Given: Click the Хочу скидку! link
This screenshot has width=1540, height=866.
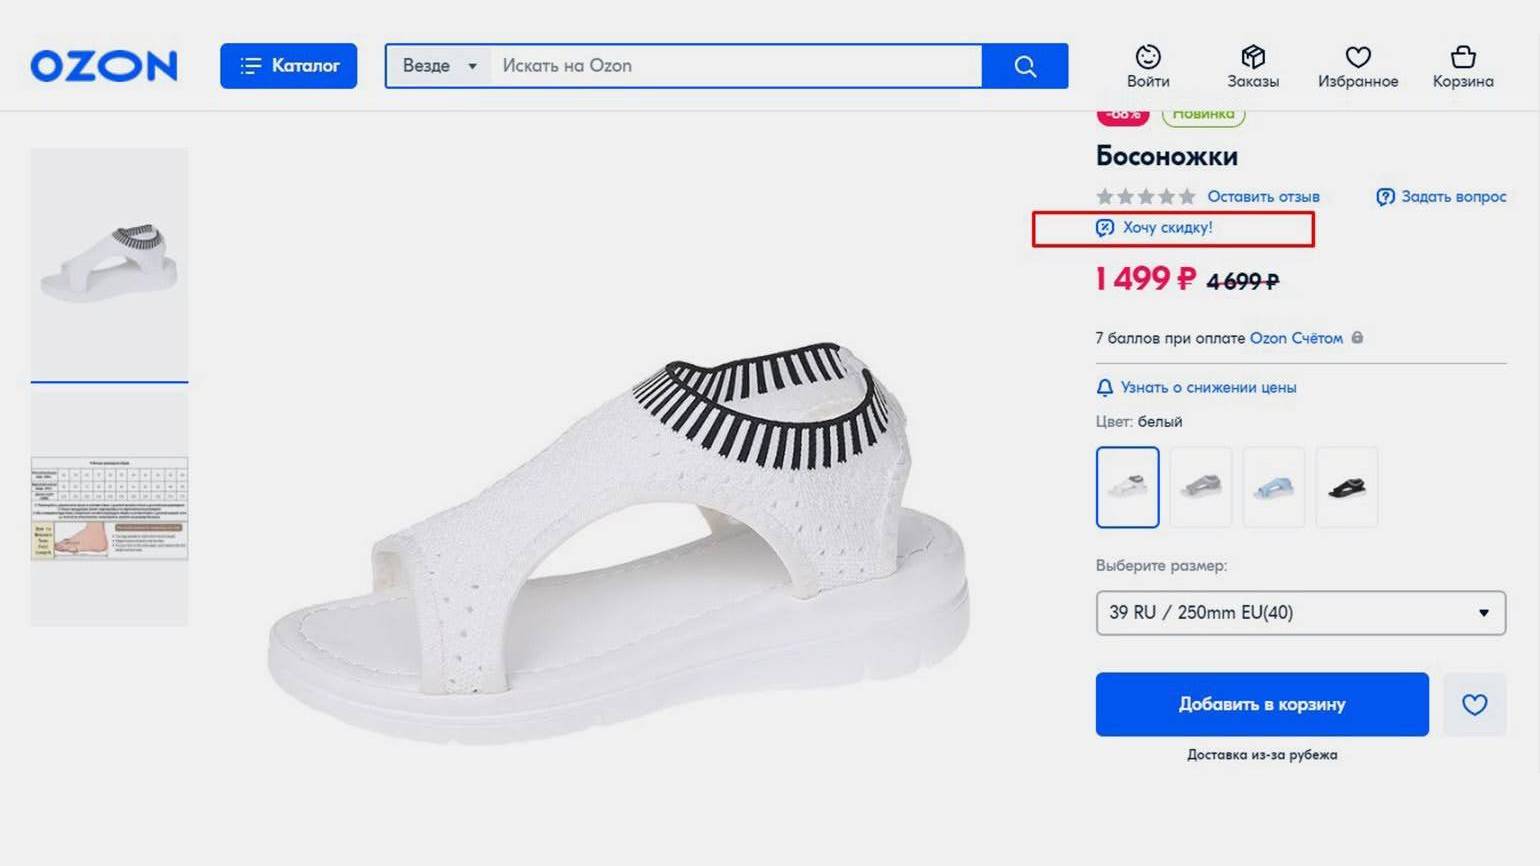Looking at the screenshot, I should pyautogui.click(x=1166, y=228).
